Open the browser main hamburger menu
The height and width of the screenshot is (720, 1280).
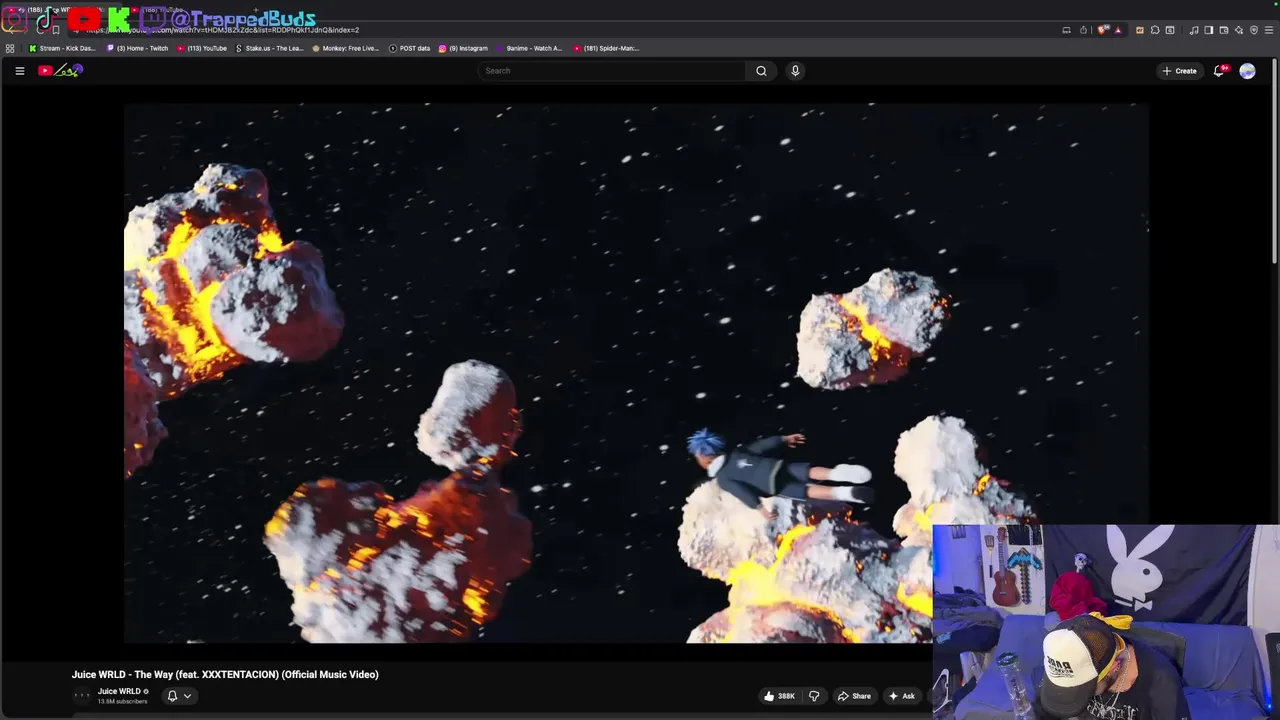(1269, 30)
